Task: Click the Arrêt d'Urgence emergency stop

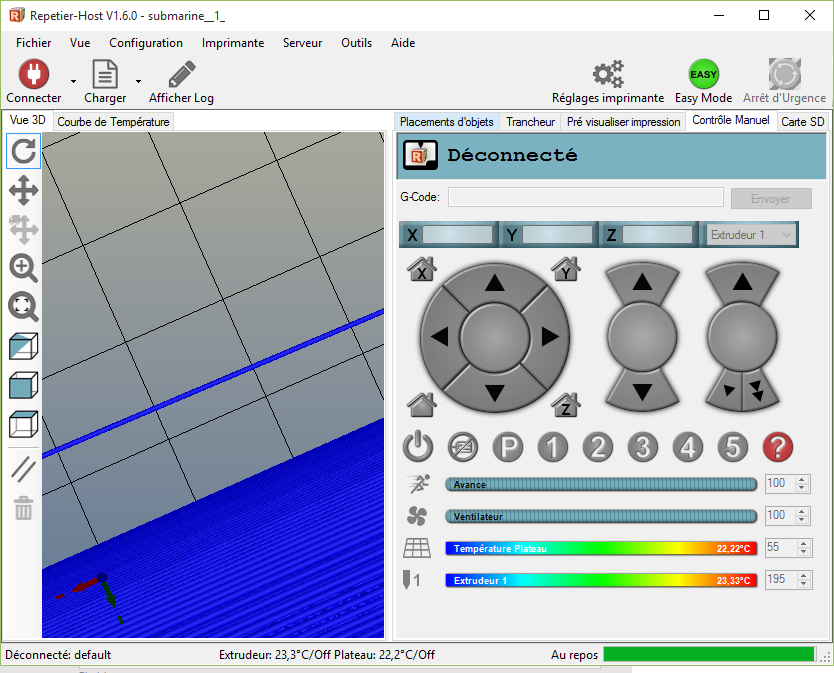Action: pos(785,74)
